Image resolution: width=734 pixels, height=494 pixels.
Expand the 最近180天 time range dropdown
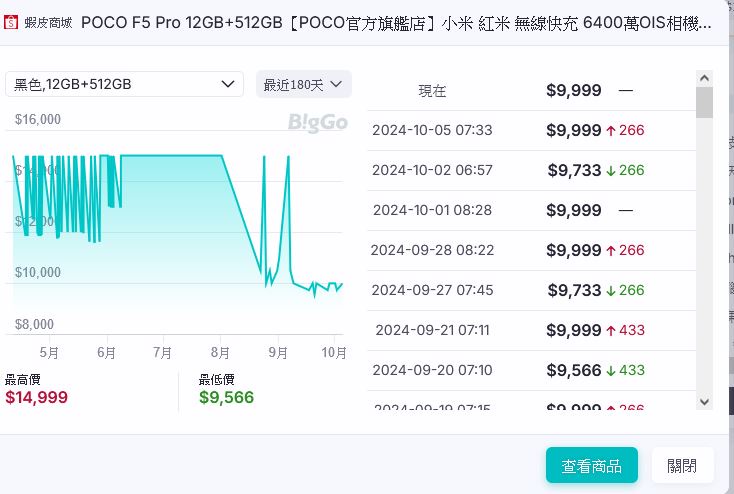click(x=303, y=84)
